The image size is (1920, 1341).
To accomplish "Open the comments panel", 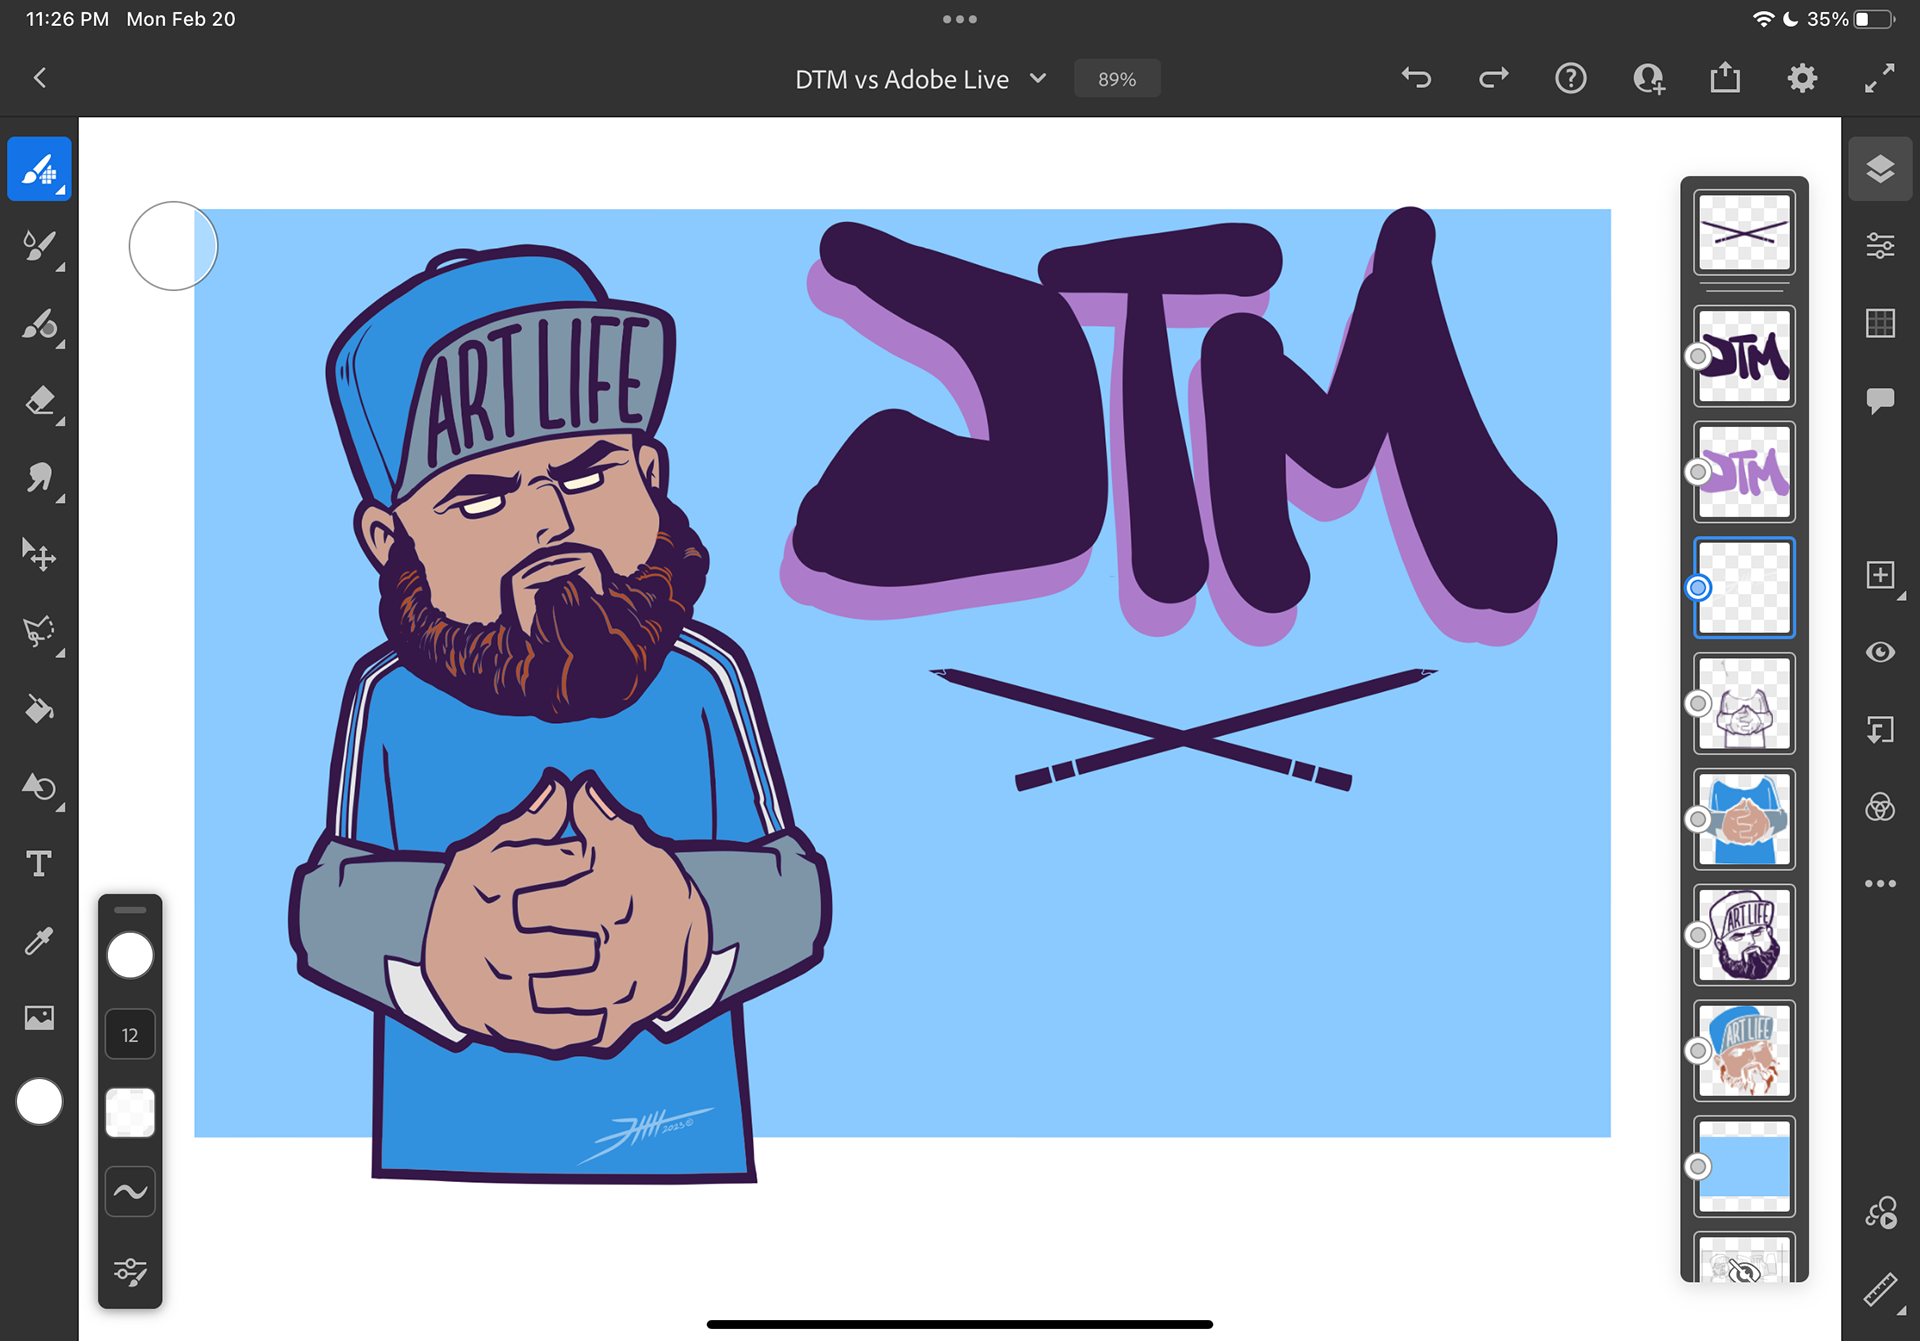I will pos(1880,401).
